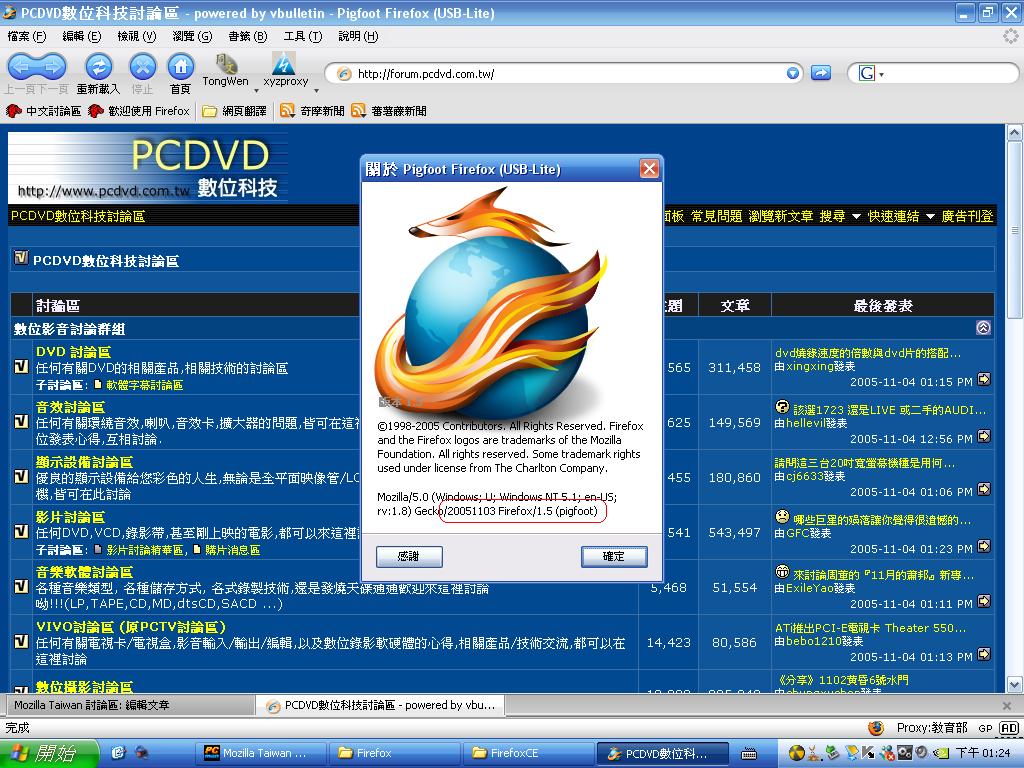The width and height of the screenshot is (1024, 768).
Task: Click the Proxy:教育部 status bar indicator
Action: (x=932, y=728)
